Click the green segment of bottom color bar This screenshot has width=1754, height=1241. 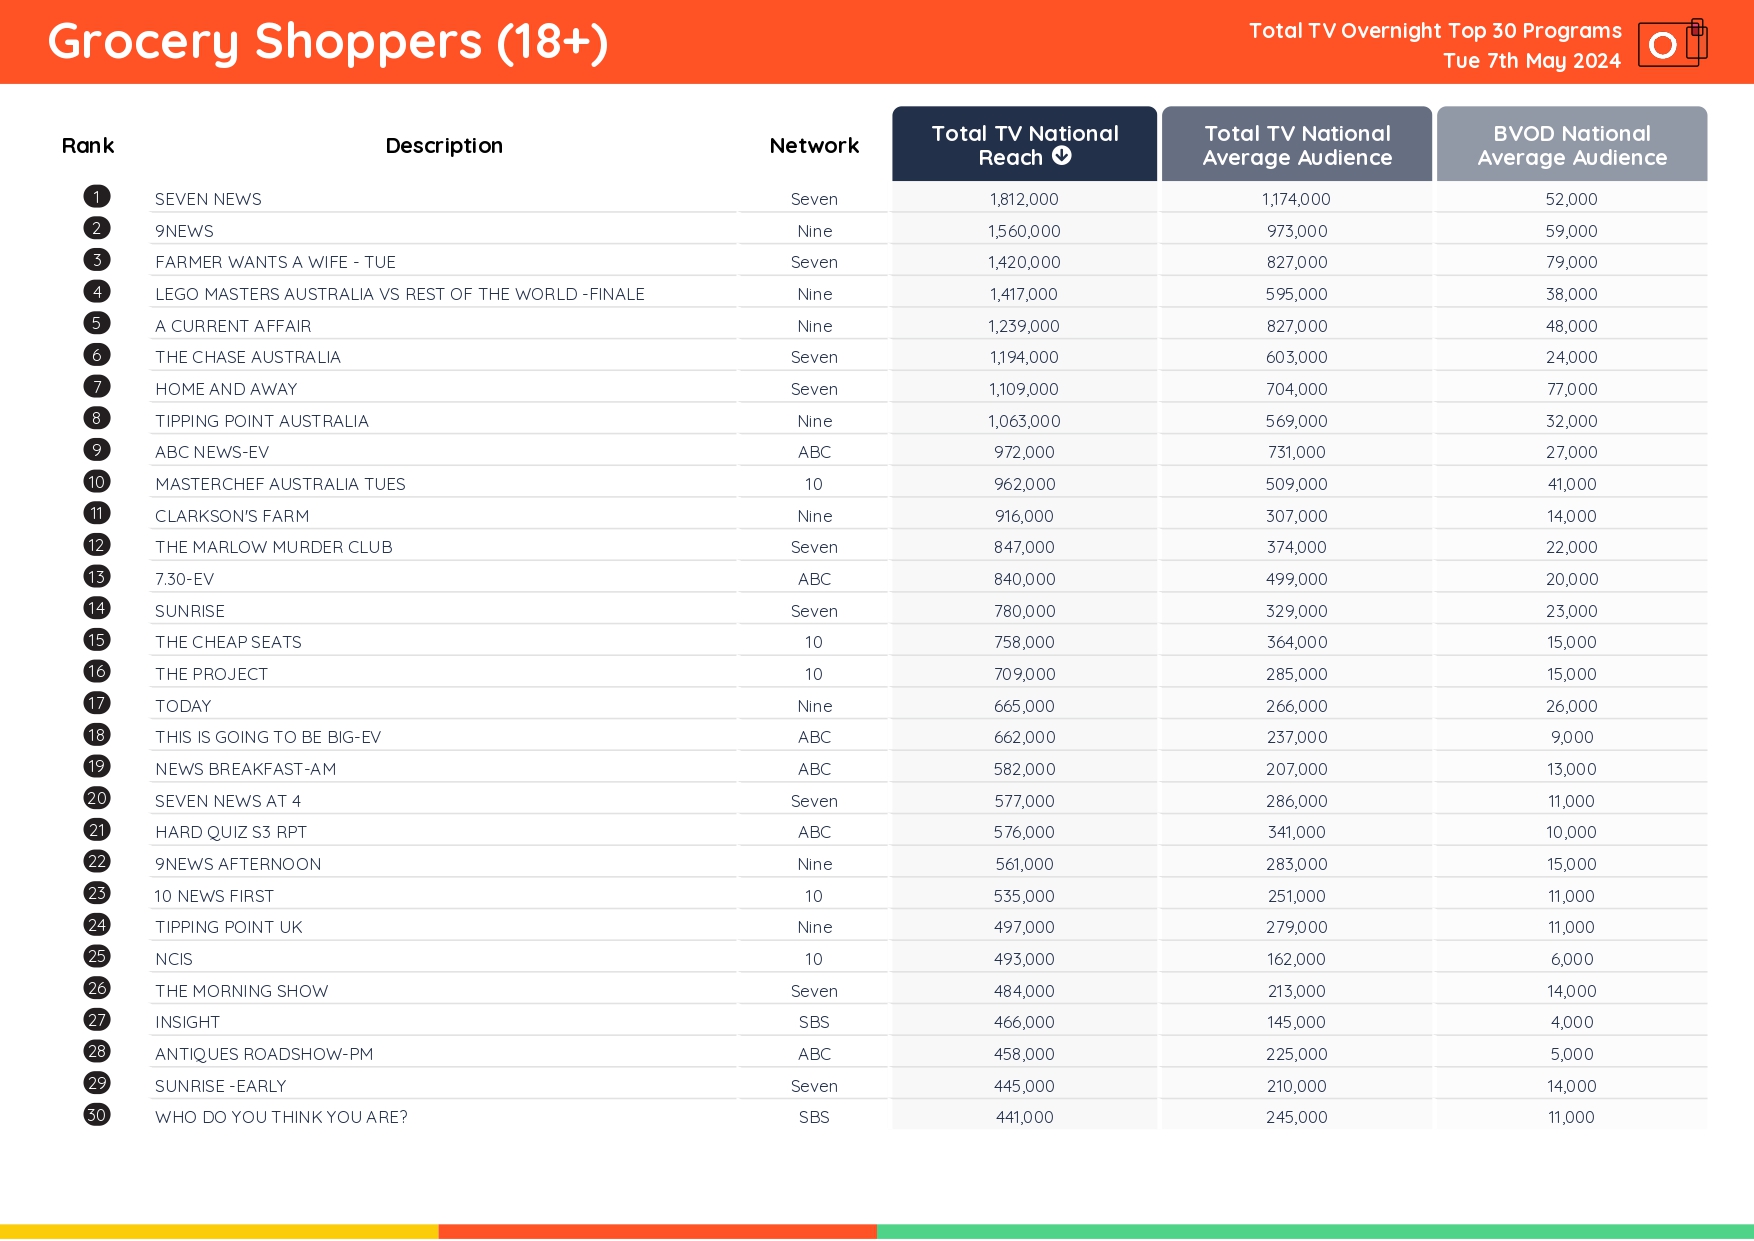point(1315,1232)
